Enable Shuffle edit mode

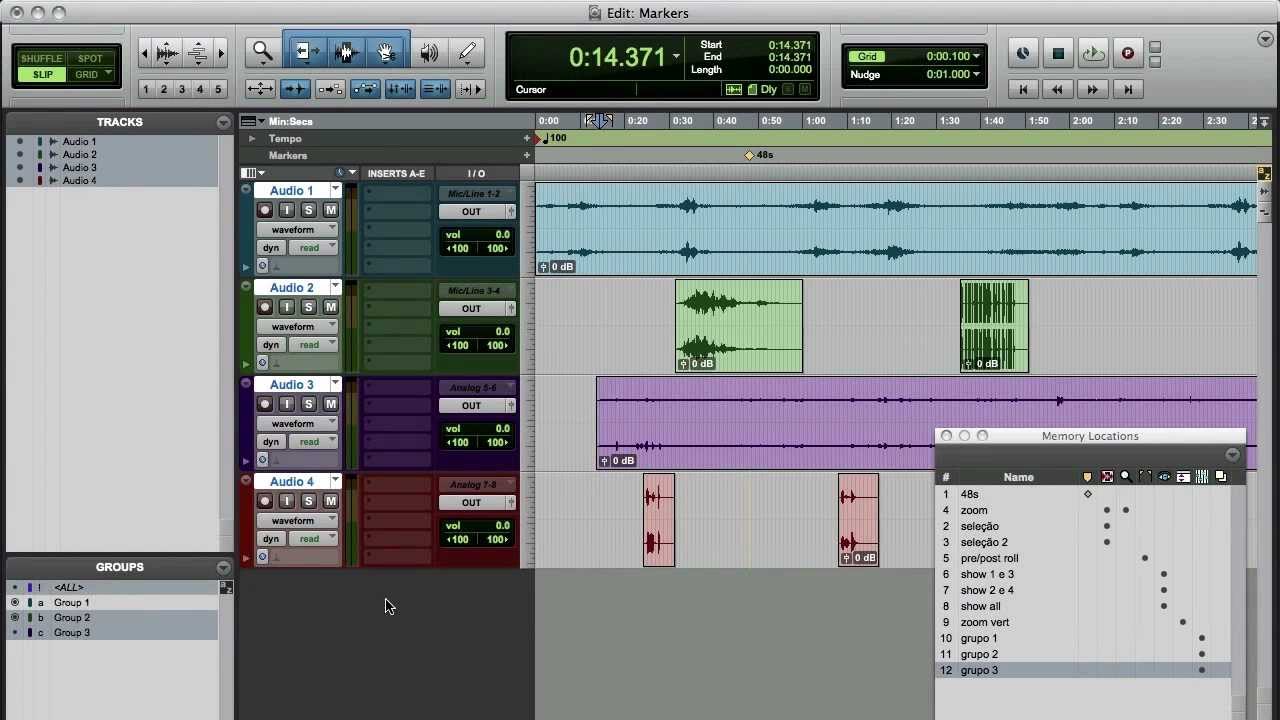42,59
